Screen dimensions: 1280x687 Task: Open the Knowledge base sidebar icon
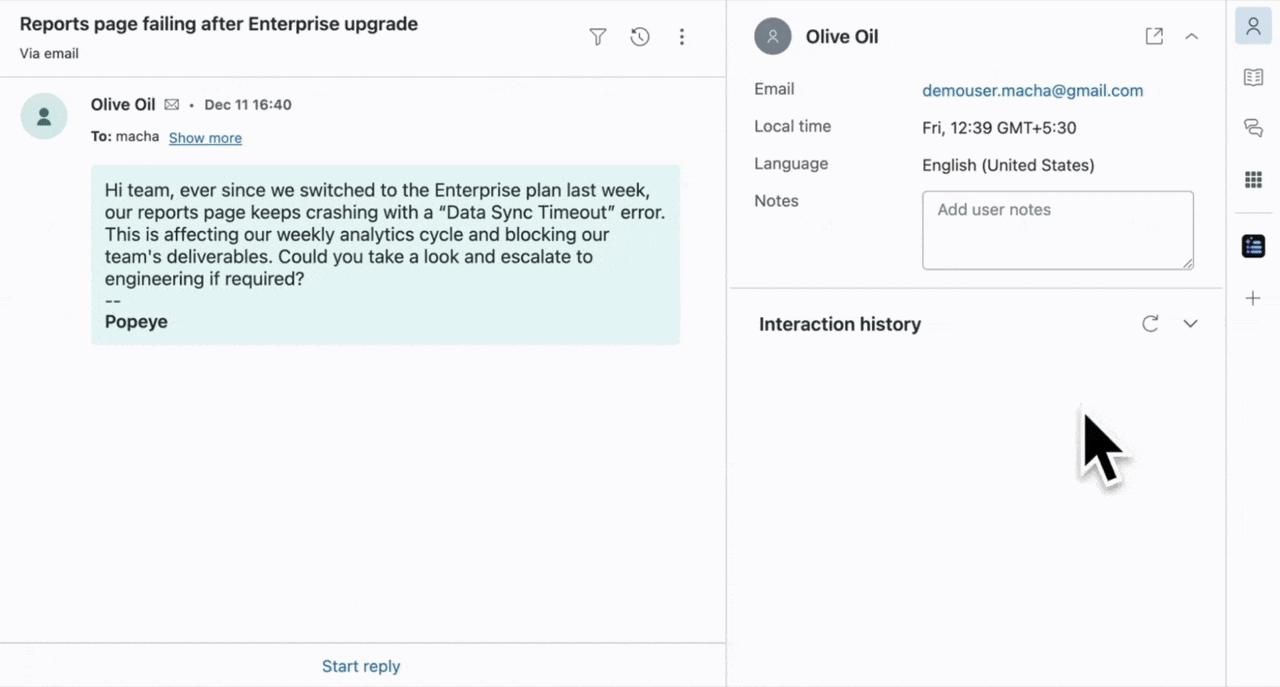1253,77
